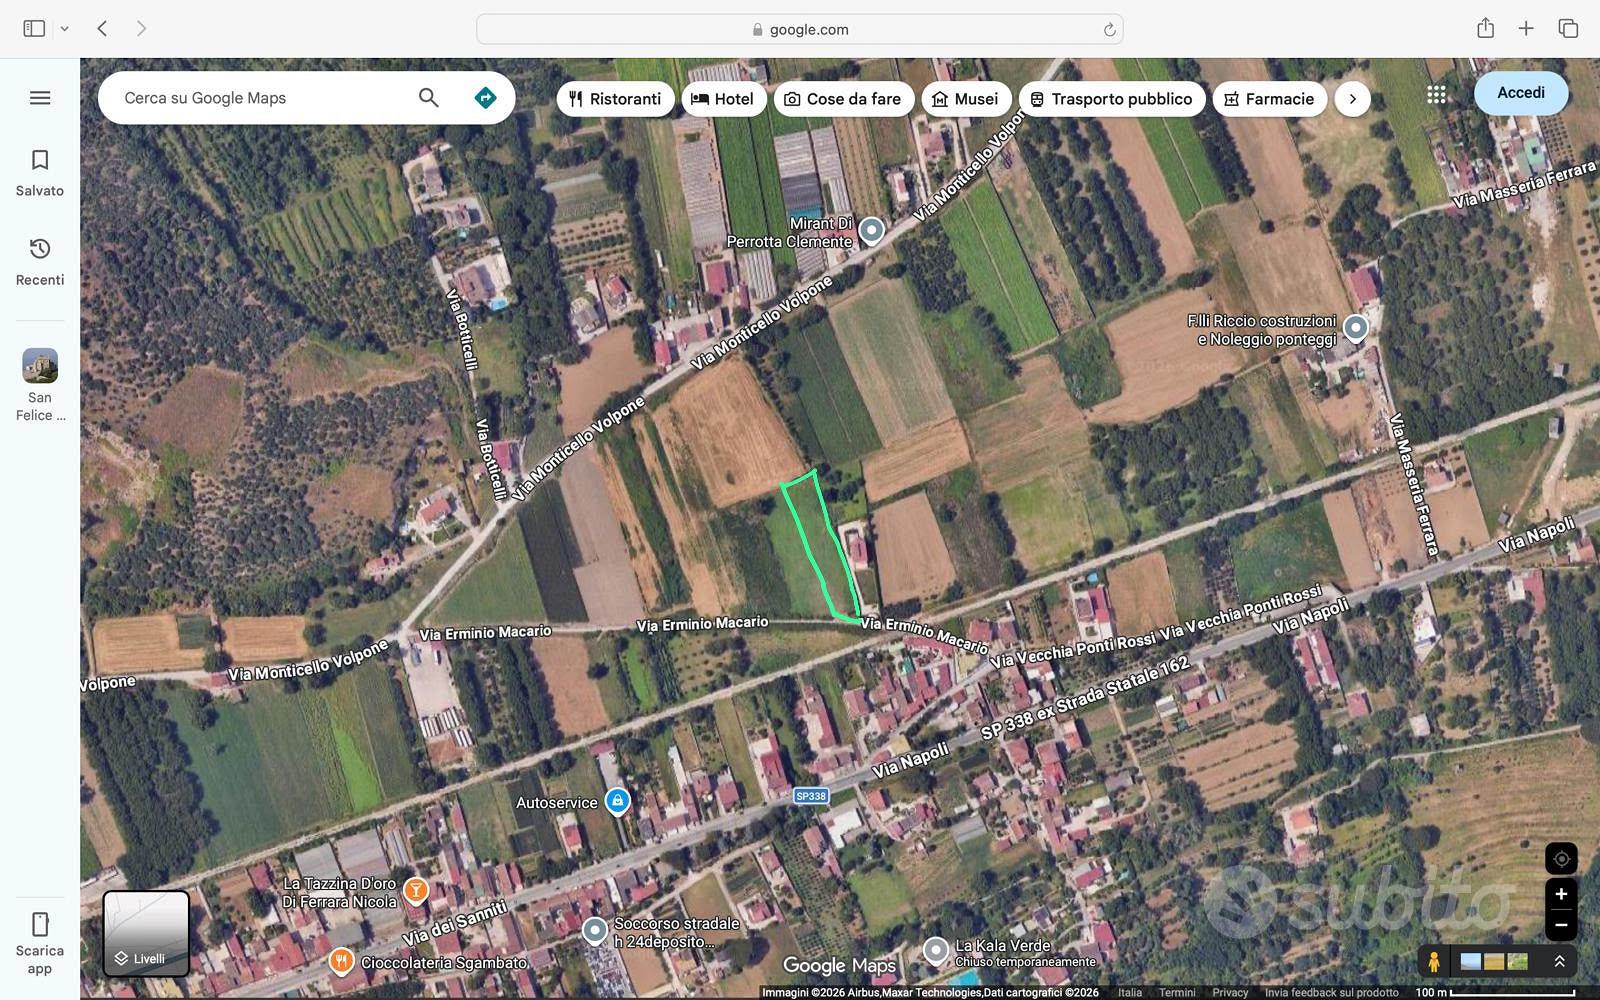This screenshot has height=1000, width=1600.
Task: Select the Ristoranti category chip
Action: (615, 99)
